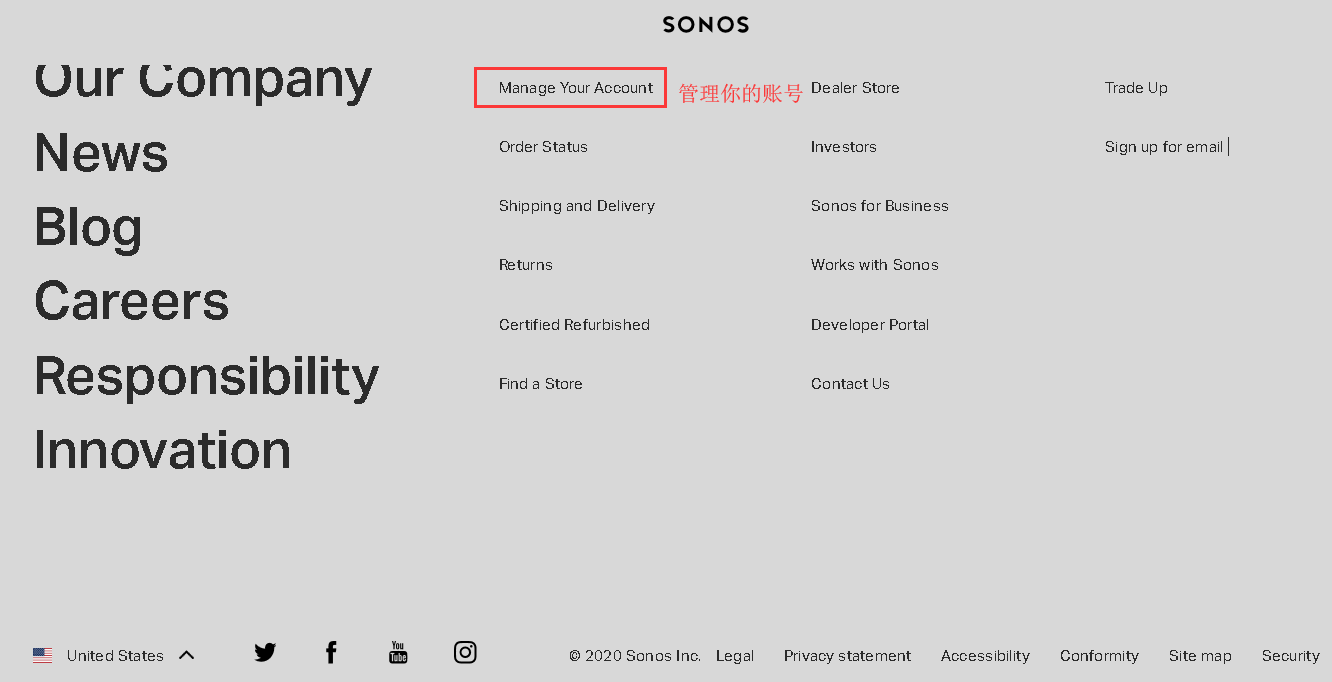Open the Sonos YouTube channel icon

(398, 653)
